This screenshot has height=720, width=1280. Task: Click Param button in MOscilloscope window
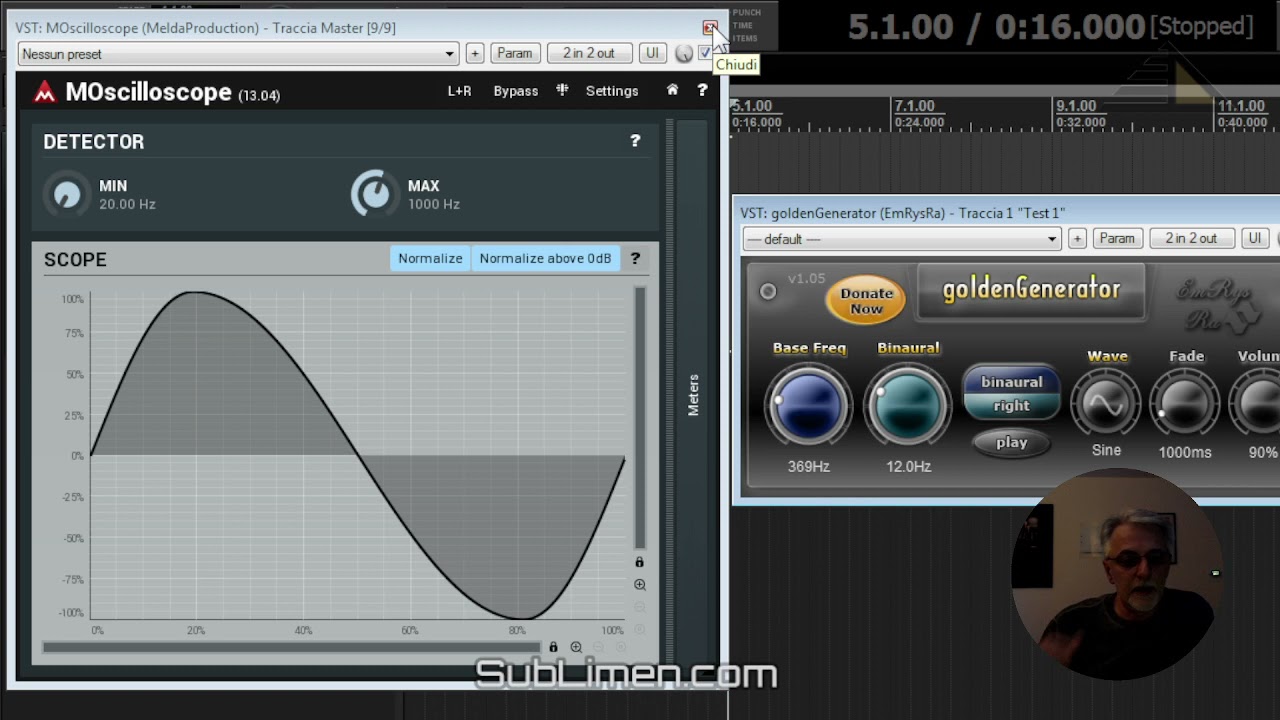tap(515, 53)
